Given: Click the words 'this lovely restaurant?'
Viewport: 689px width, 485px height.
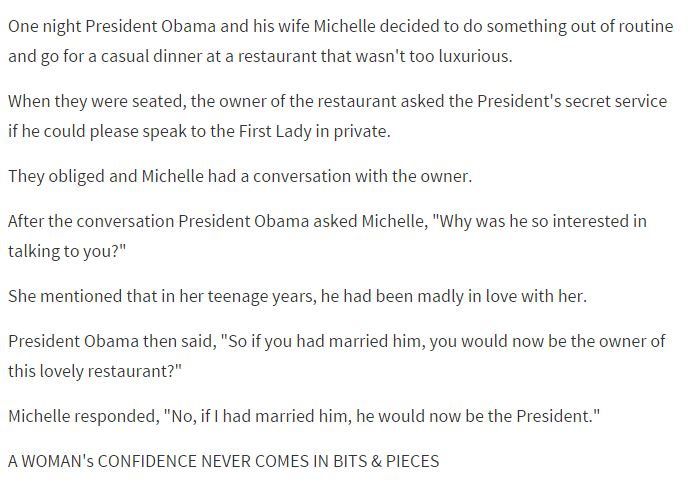Looking at the screenshot, I should point(94,371).
